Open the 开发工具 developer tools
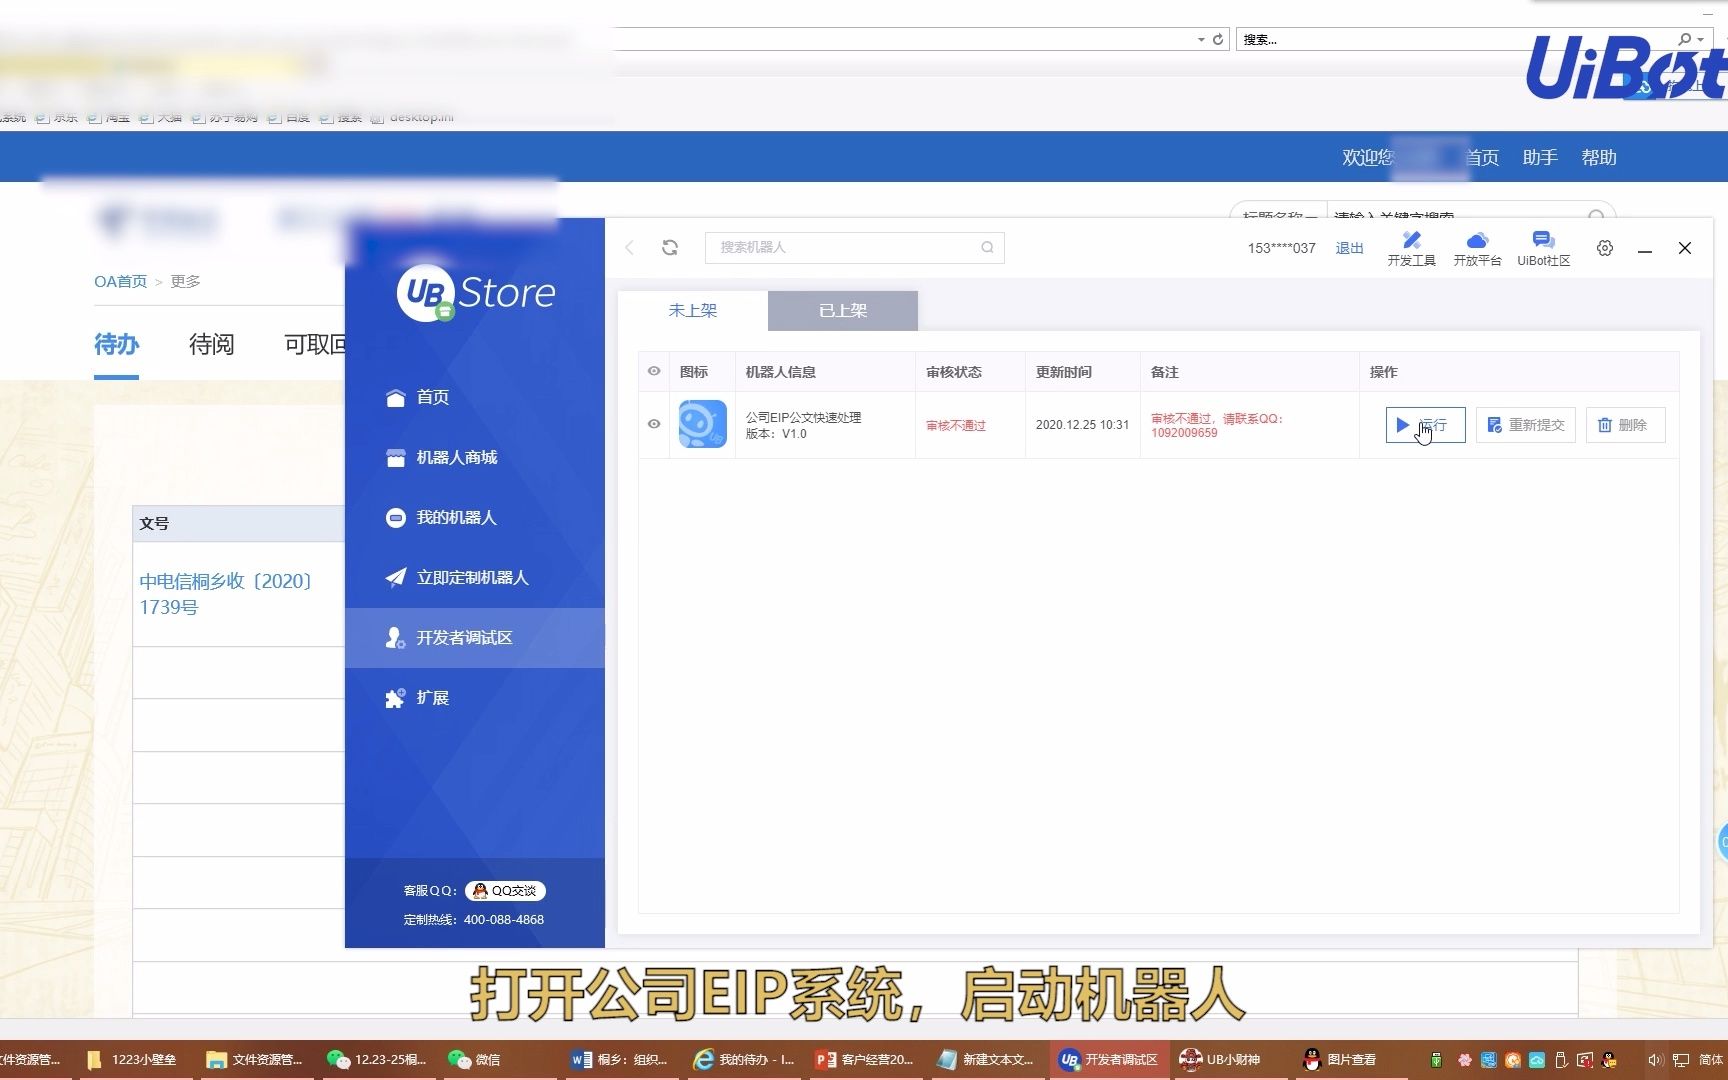1728x1080 pixels. (x=1411, y=247)
